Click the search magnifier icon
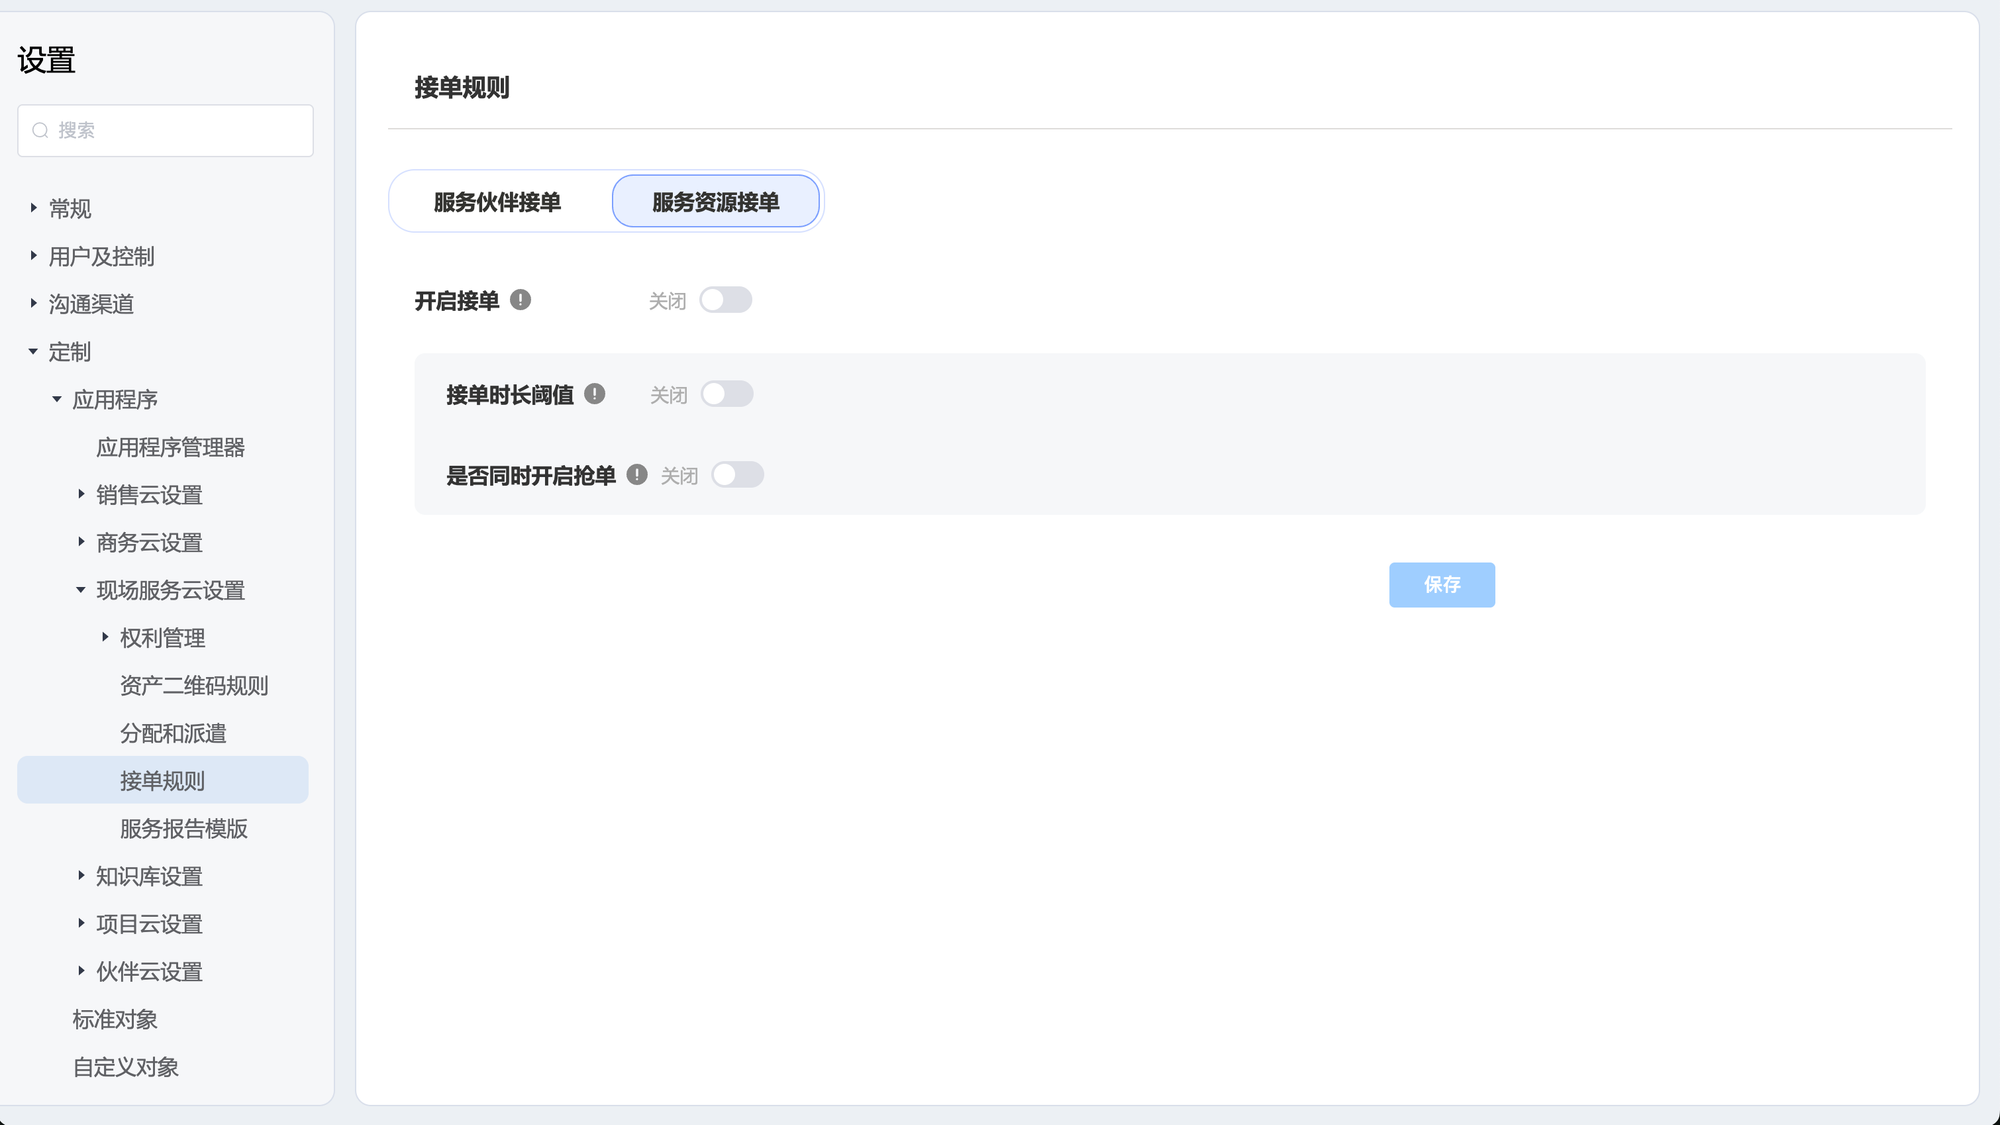The image size is (2000, 1125). (40, 131)
